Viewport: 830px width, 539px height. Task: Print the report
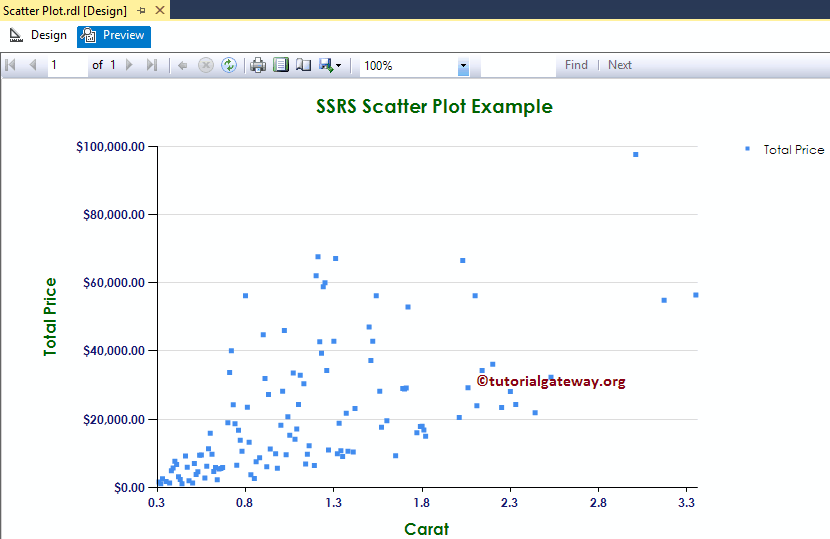click(258, 65)
